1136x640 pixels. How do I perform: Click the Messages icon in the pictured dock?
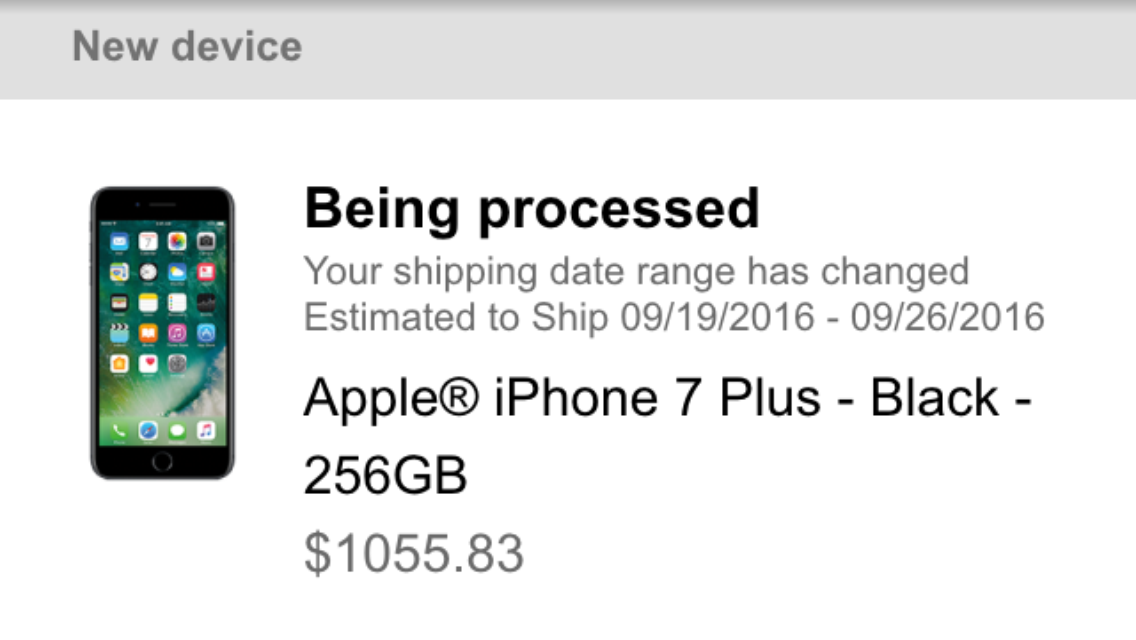tap(177, 431)
